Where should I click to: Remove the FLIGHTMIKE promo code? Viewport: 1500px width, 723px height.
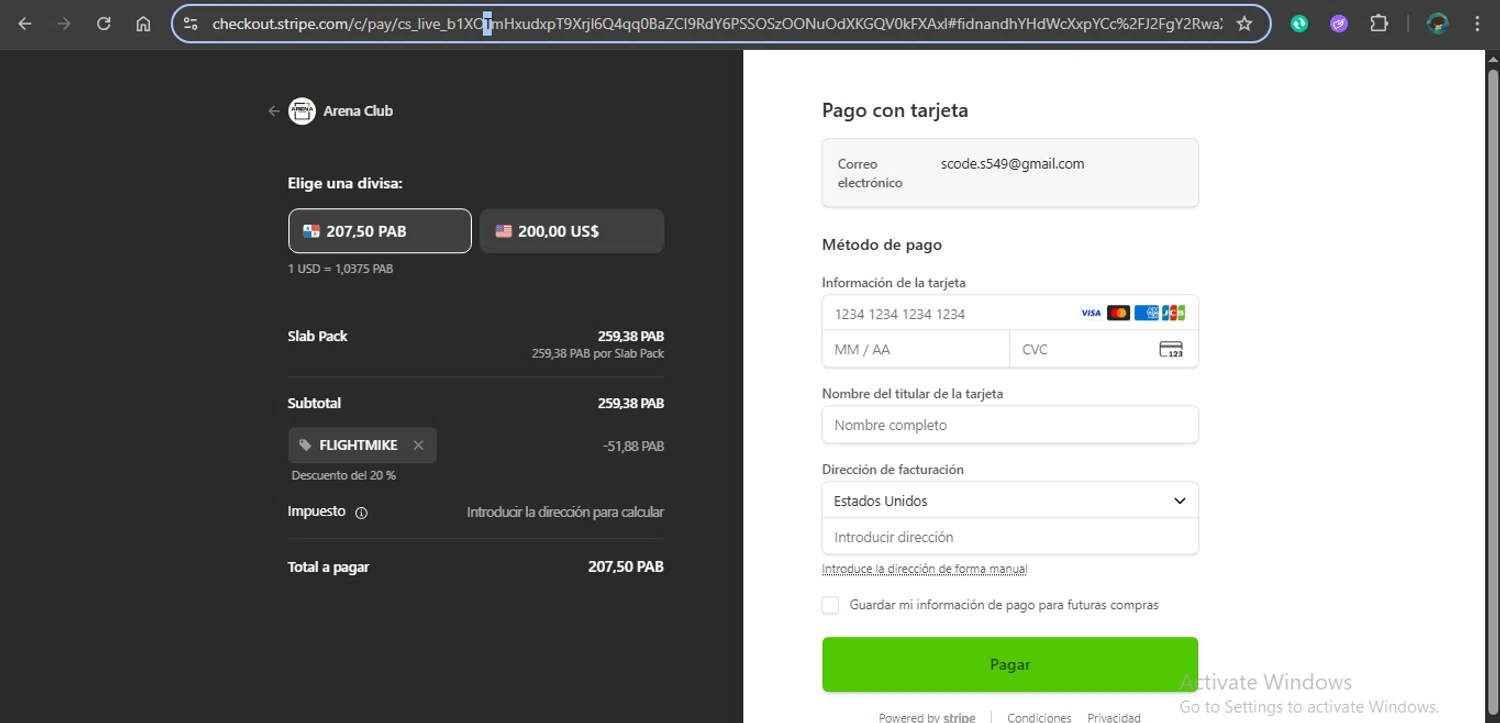coord(418,445)
